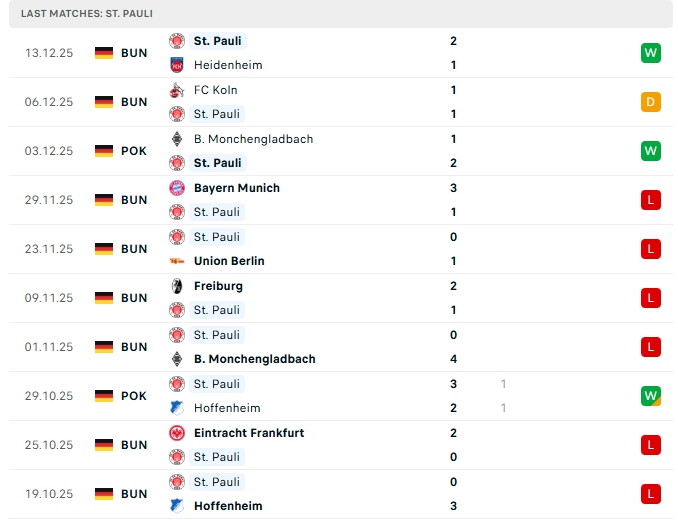
Task: Click the Freiburg club crest
Action: (x=177, y=286)
